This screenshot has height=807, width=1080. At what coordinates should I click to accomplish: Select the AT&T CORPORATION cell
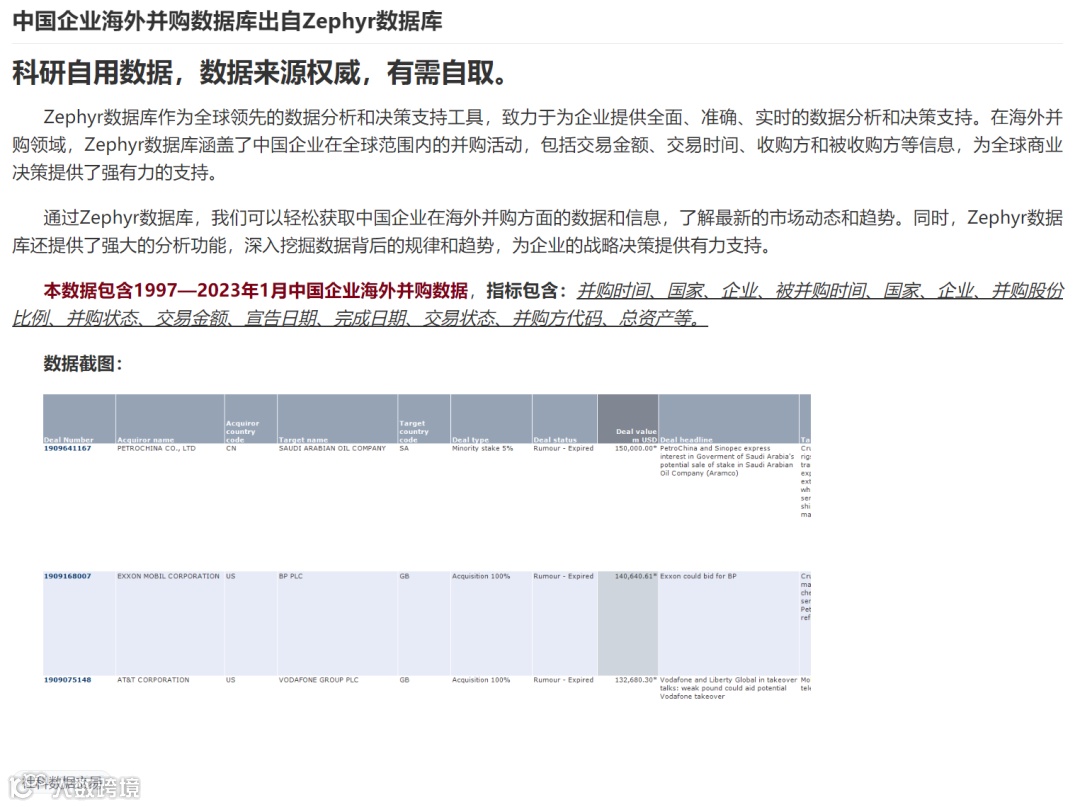(153, 680)
